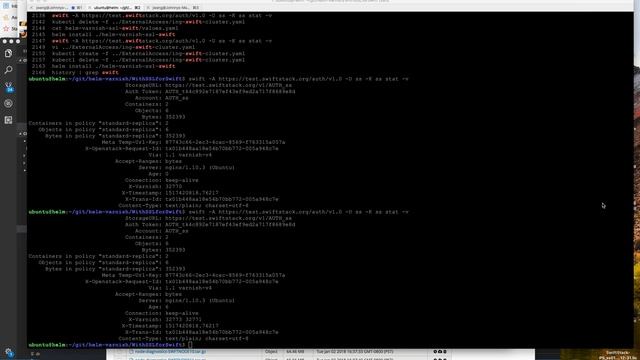Click history line 2148 cat values.yaml command

pyautogui.click(x=105, y=28)
